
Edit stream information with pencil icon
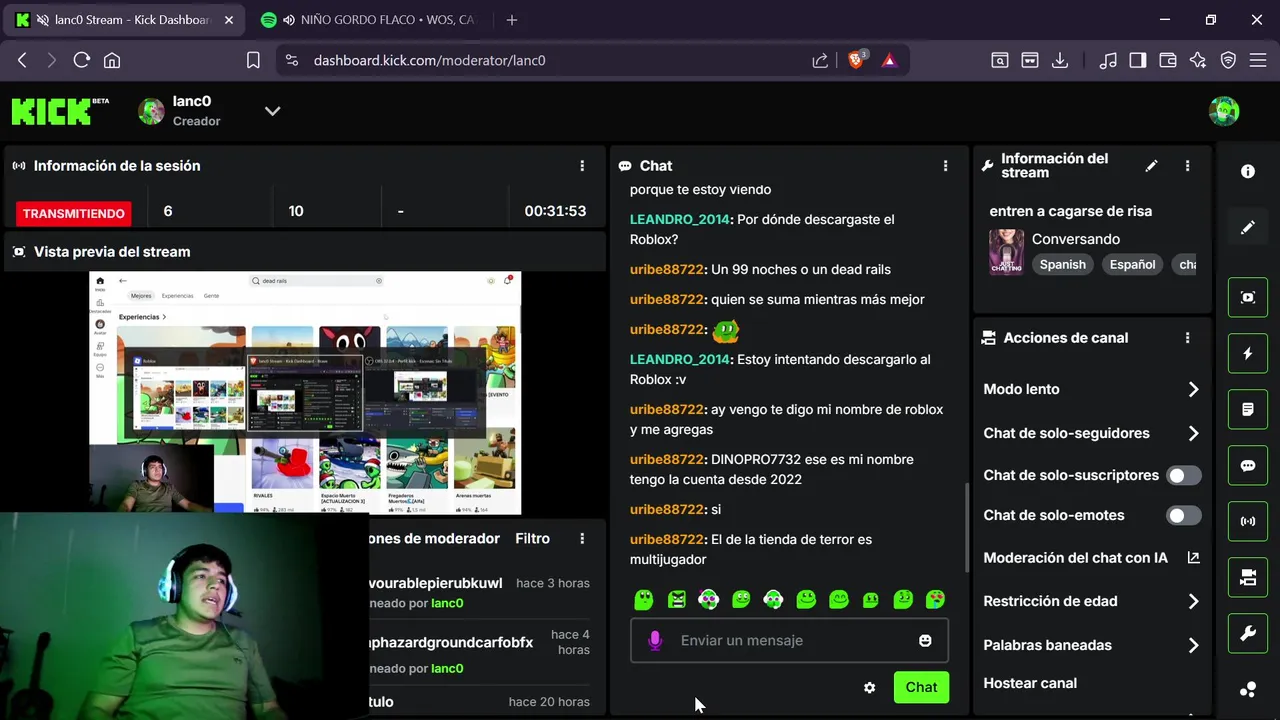coord(1152,166)
